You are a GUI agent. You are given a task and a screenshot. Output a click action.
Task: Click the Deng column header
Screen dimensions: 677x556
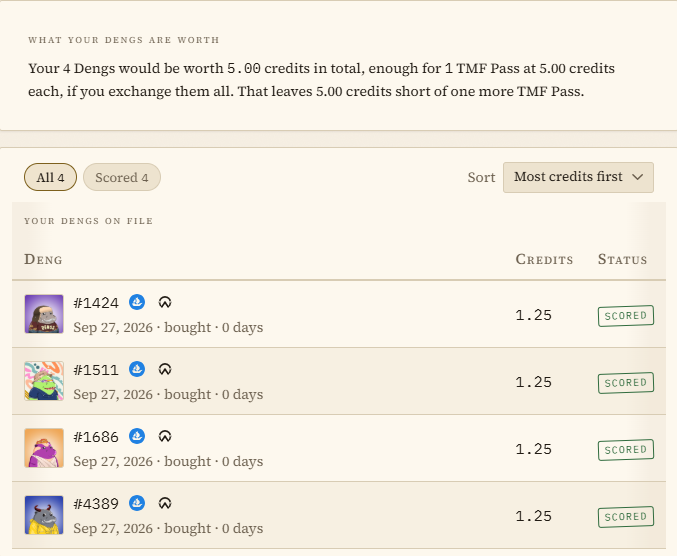43,259
